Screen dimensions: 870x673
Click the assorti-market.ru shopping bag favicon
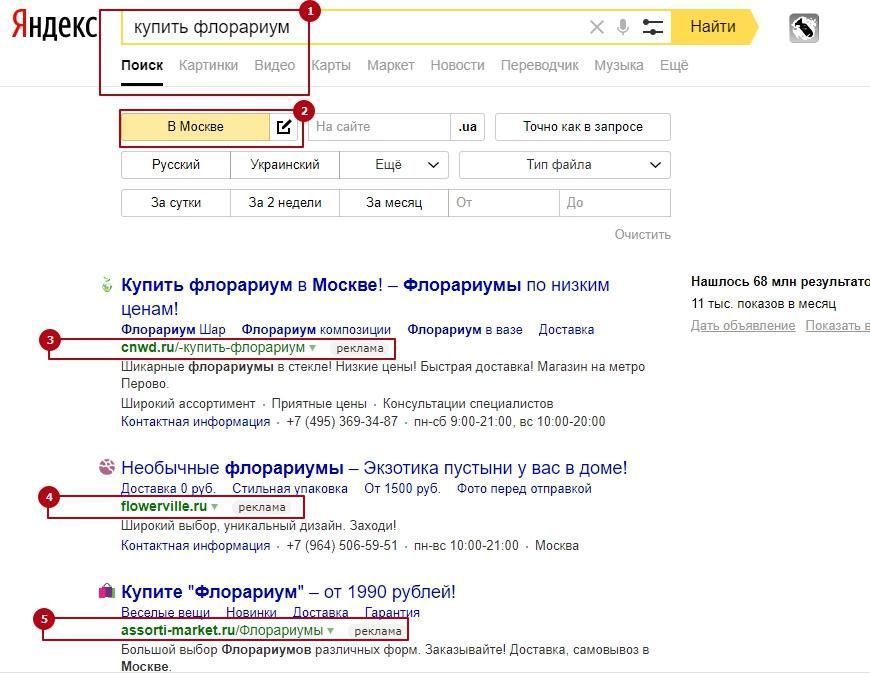point(107,592)
